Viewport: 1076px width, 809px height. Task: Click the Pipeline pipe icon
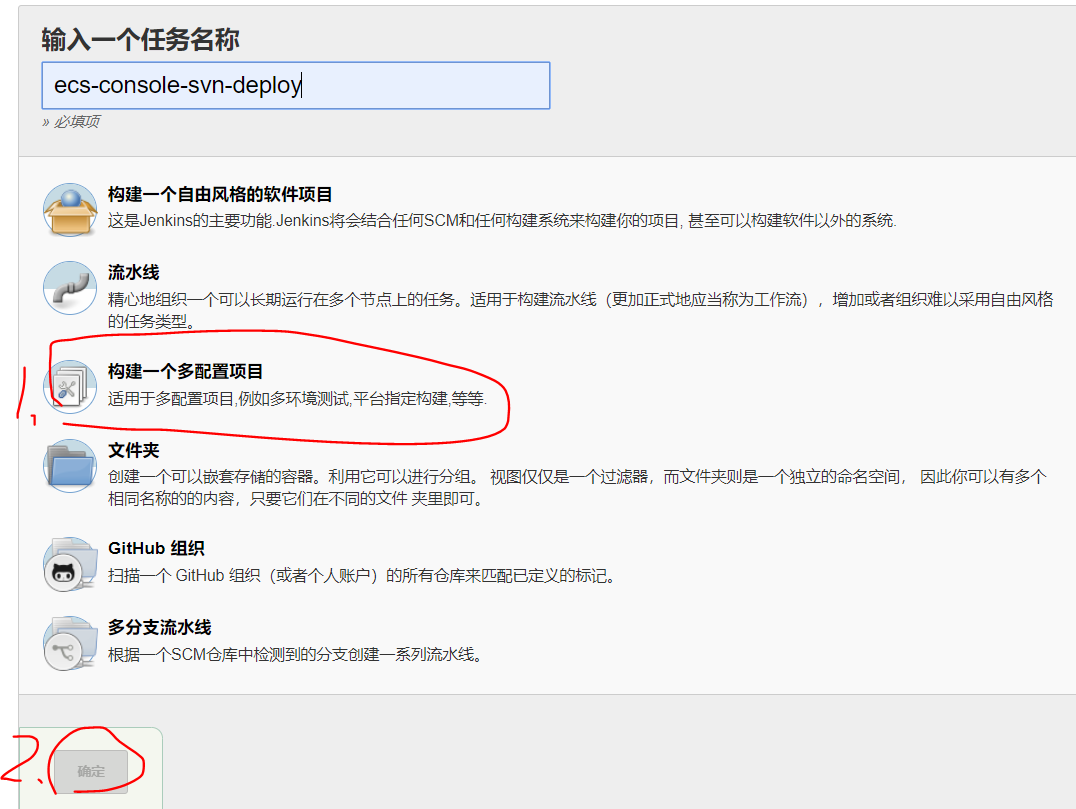point(70,288)
